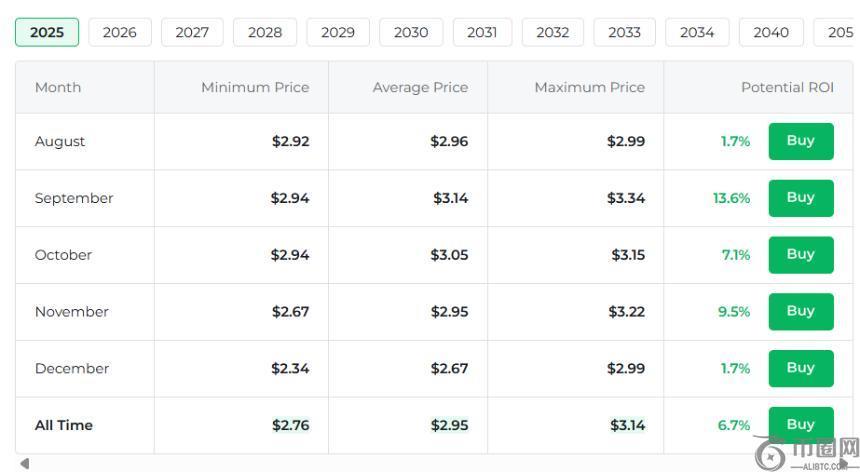
Task: Switch to the 2034 tab
Action: click(697, 32)
